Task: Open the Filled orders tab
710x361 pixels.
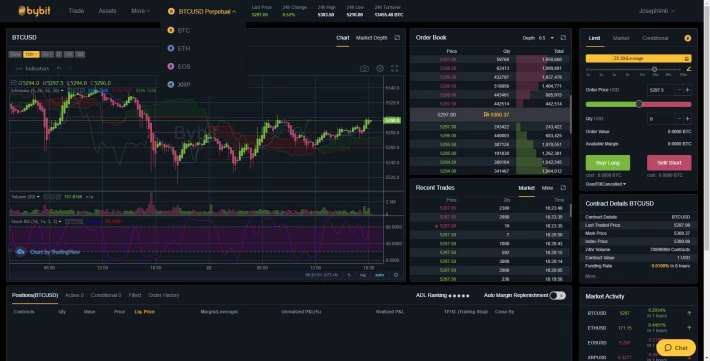Action: [134, 295]
